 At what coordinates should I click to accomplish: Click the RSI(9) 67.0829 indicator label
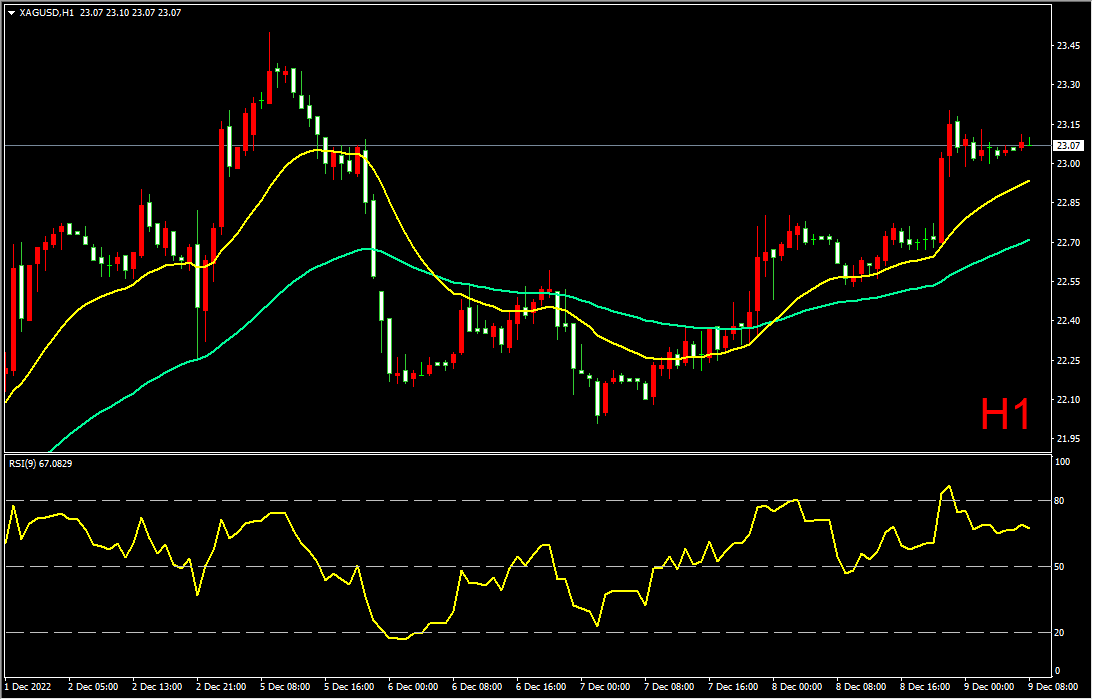pyautogui.click(x=40, y=462)
